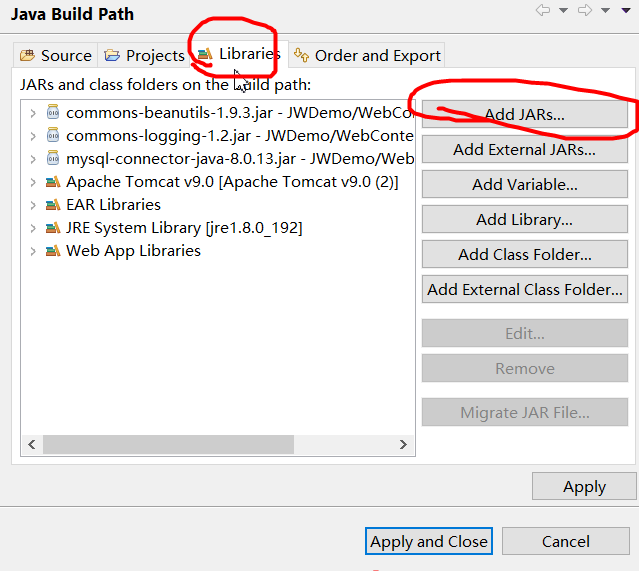Click the Libraries tab books icon

[x=205, y=53]
